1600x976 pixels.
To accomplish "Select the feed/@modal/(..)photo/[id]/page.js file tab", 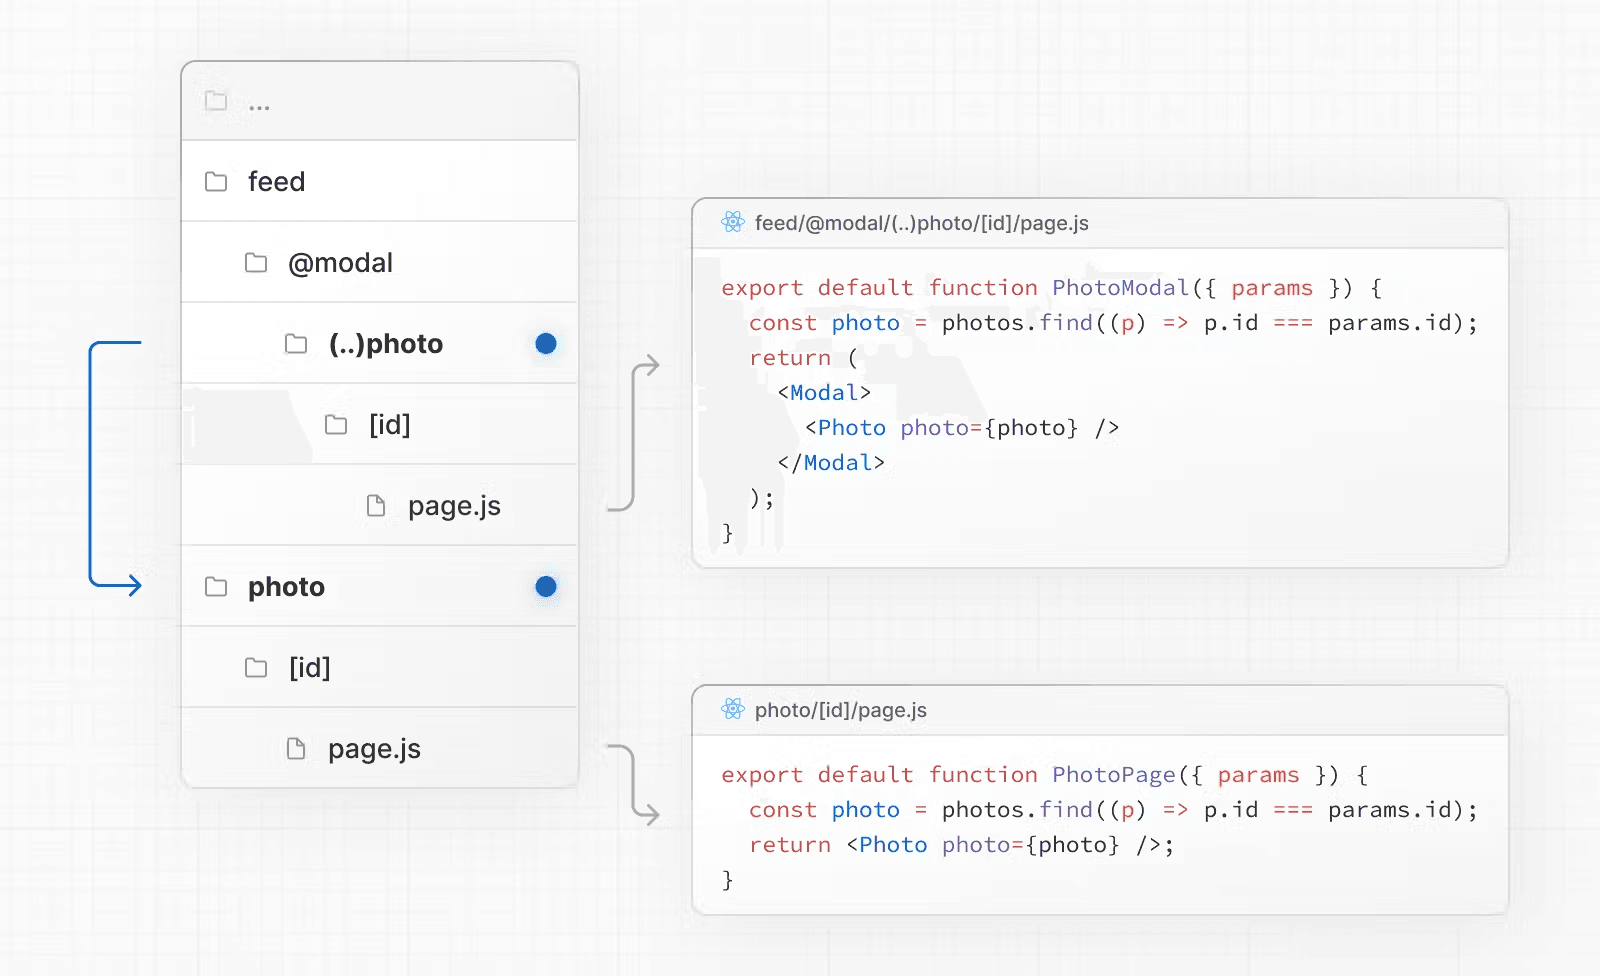I will (x=921, y=223).
